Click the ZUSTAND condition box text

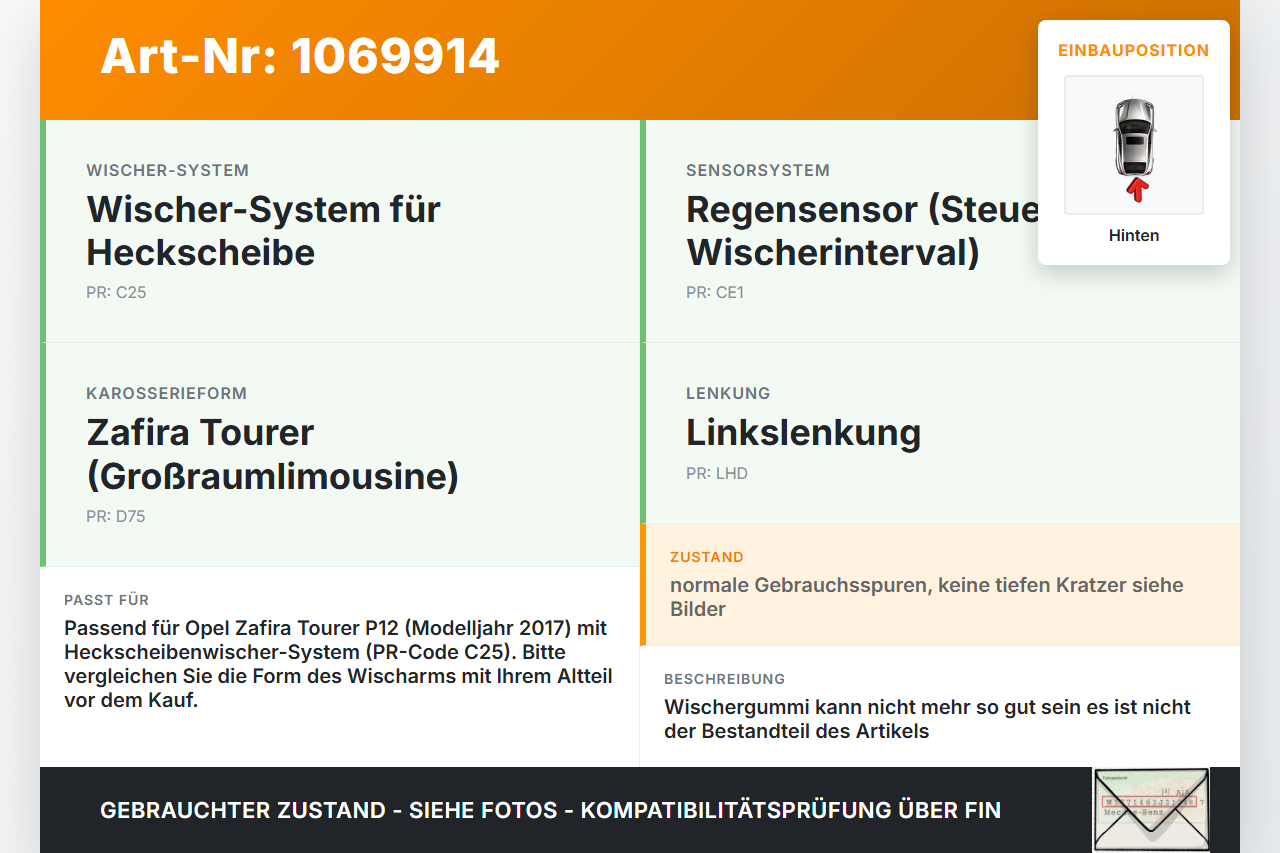(x=927, y=597)
